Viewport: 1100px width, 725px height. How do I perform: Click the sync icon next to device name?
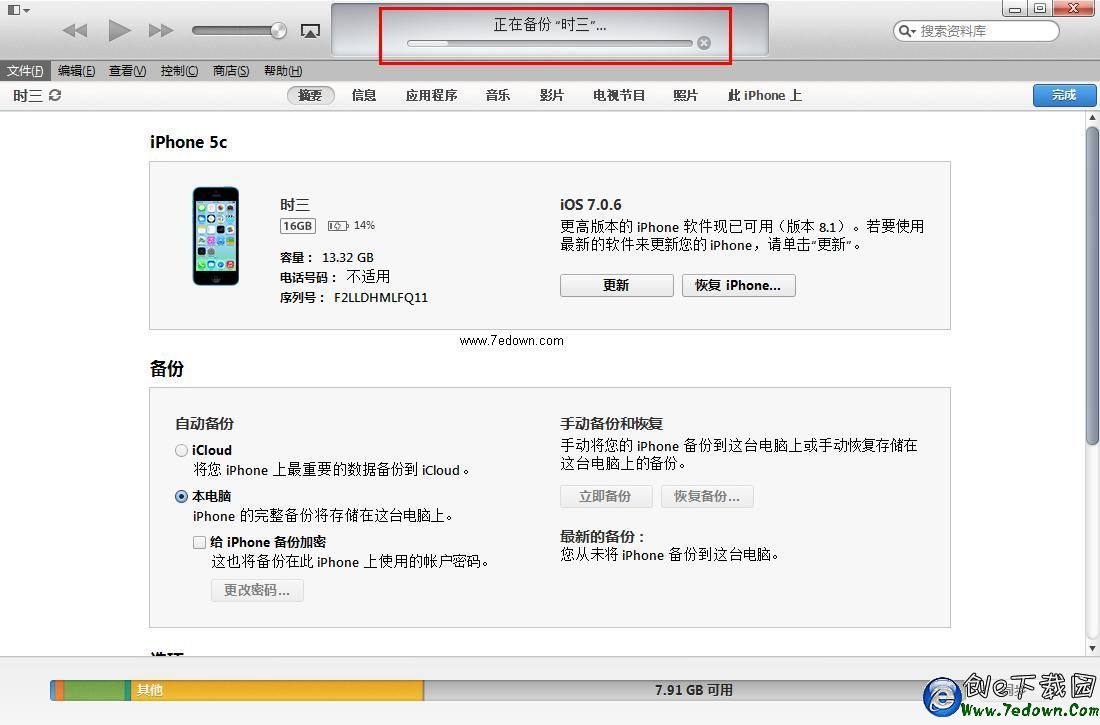[x=55, y=95]
